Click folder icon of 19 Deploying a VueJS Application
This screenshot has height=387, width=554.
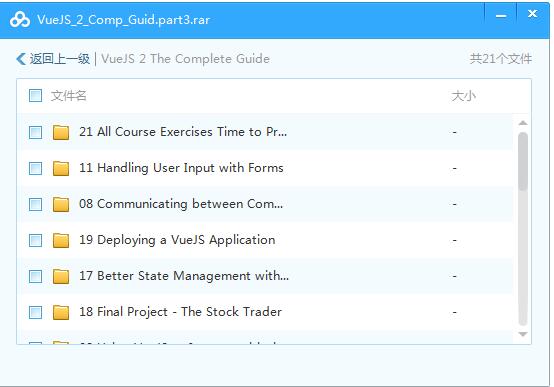point(61,240)
